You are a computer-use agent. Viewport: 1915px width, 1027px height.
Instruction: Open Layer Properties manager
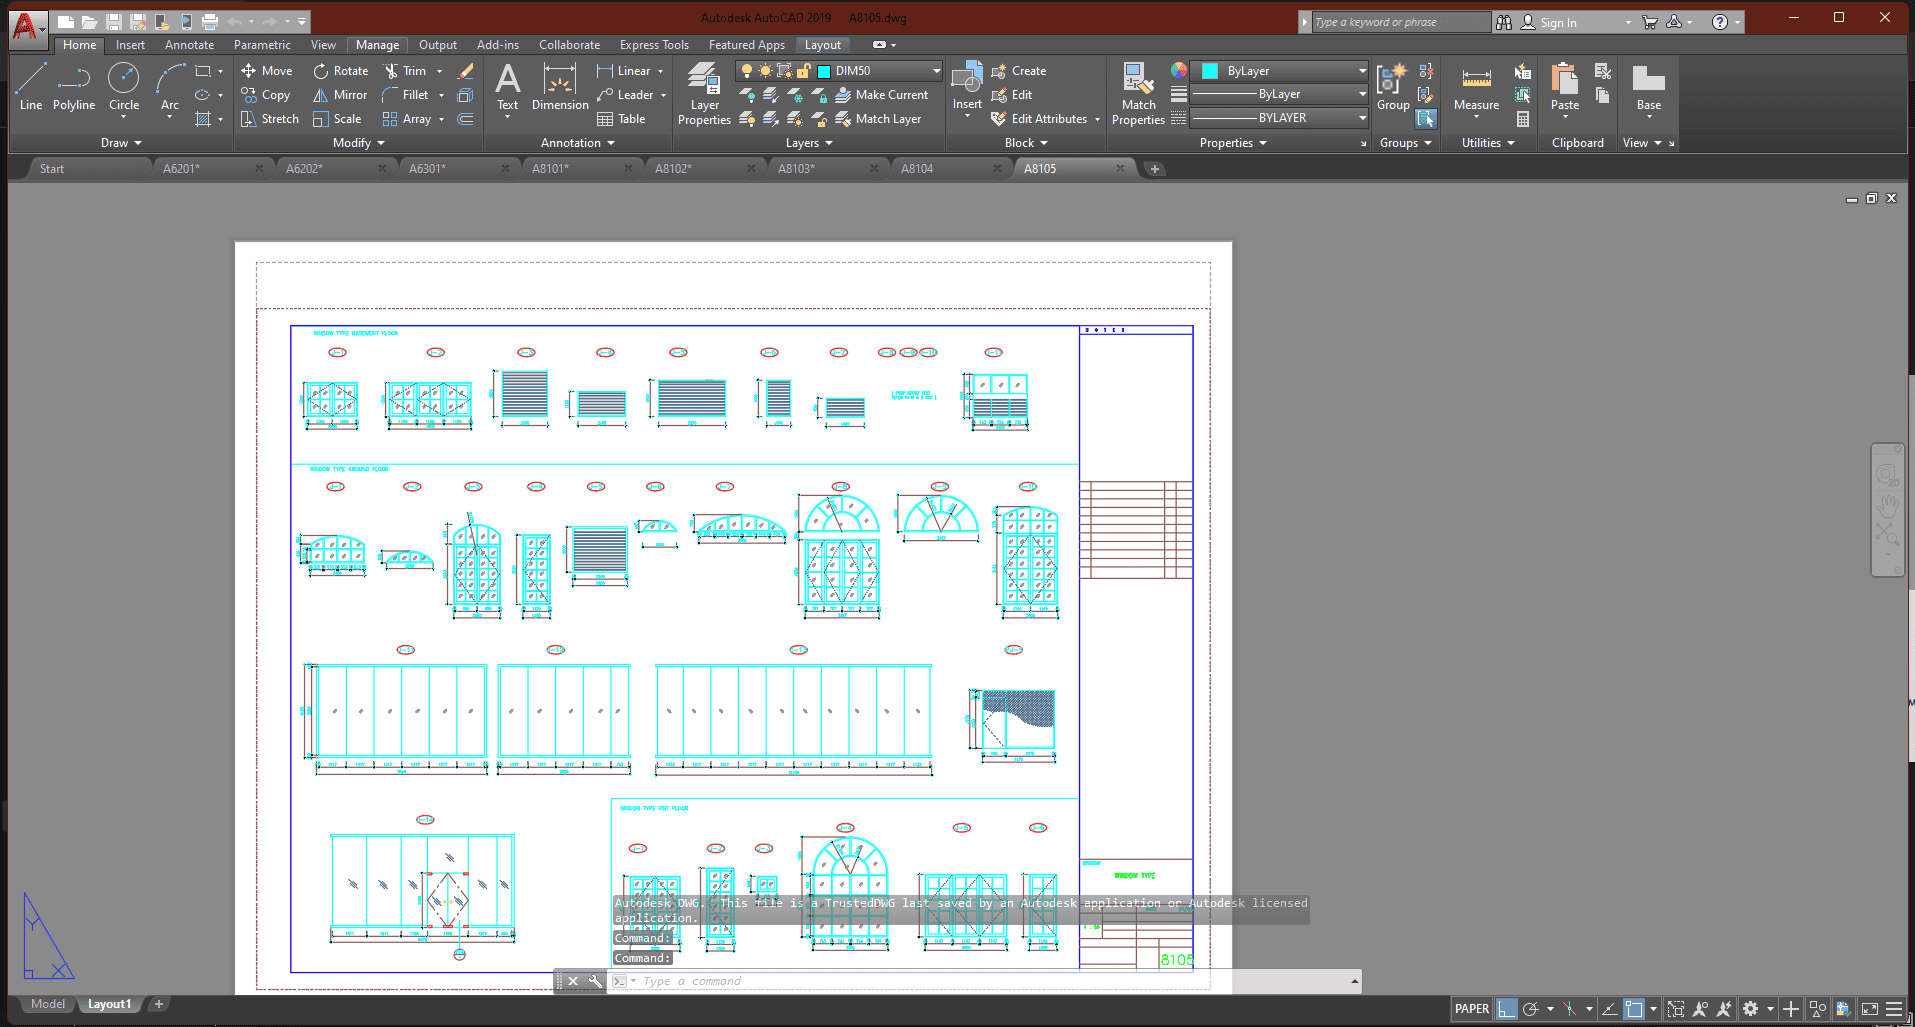pos(704,93)
